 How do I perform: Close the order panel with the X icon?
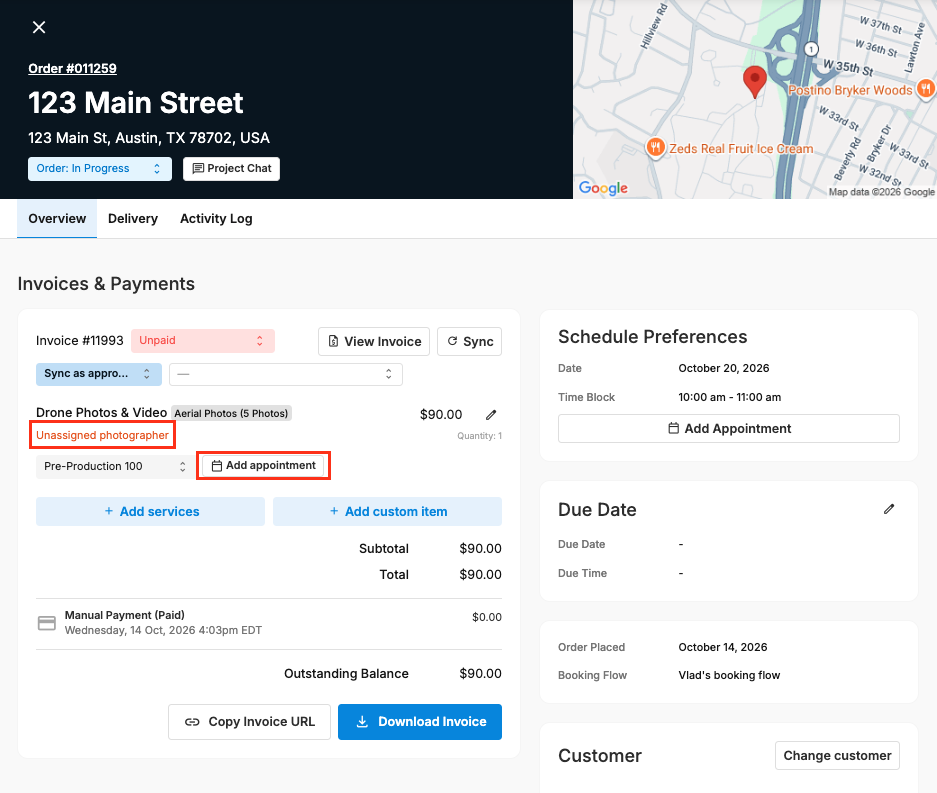coord(39,27)
